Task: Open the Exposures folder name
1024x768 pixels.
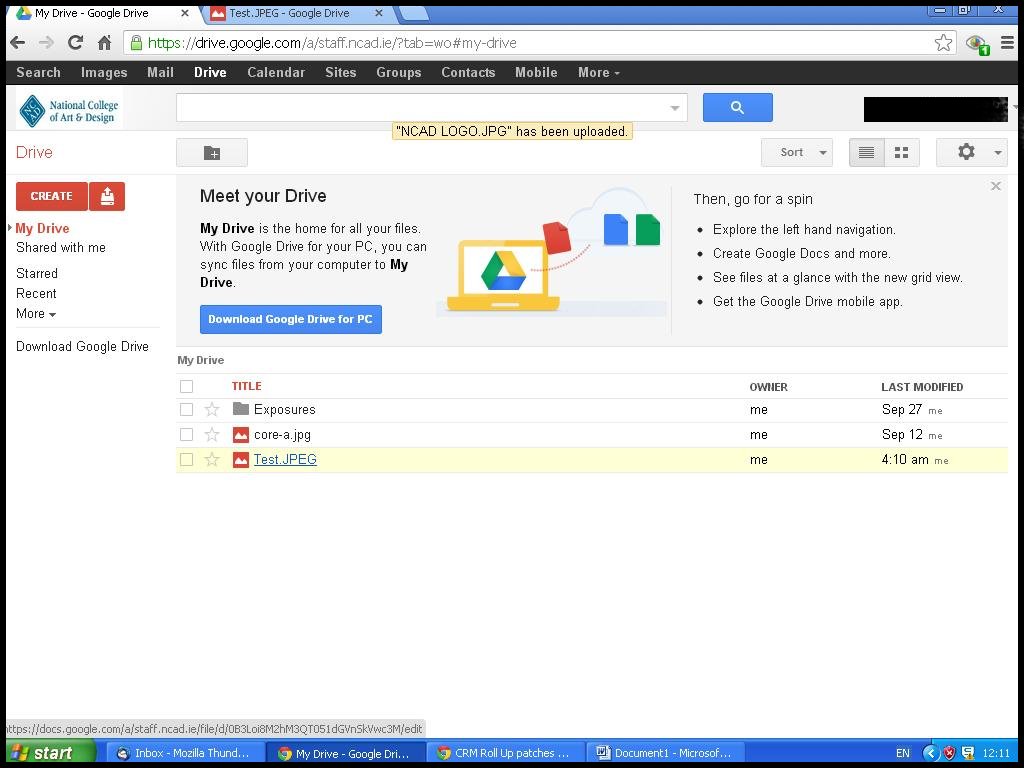Action: [285, 409]
